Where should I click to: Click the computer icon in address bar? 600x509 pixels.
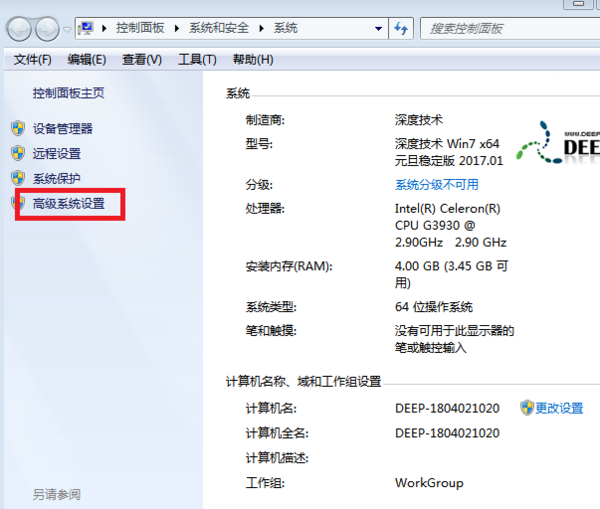pyautogui.click(x=86, y=28)
